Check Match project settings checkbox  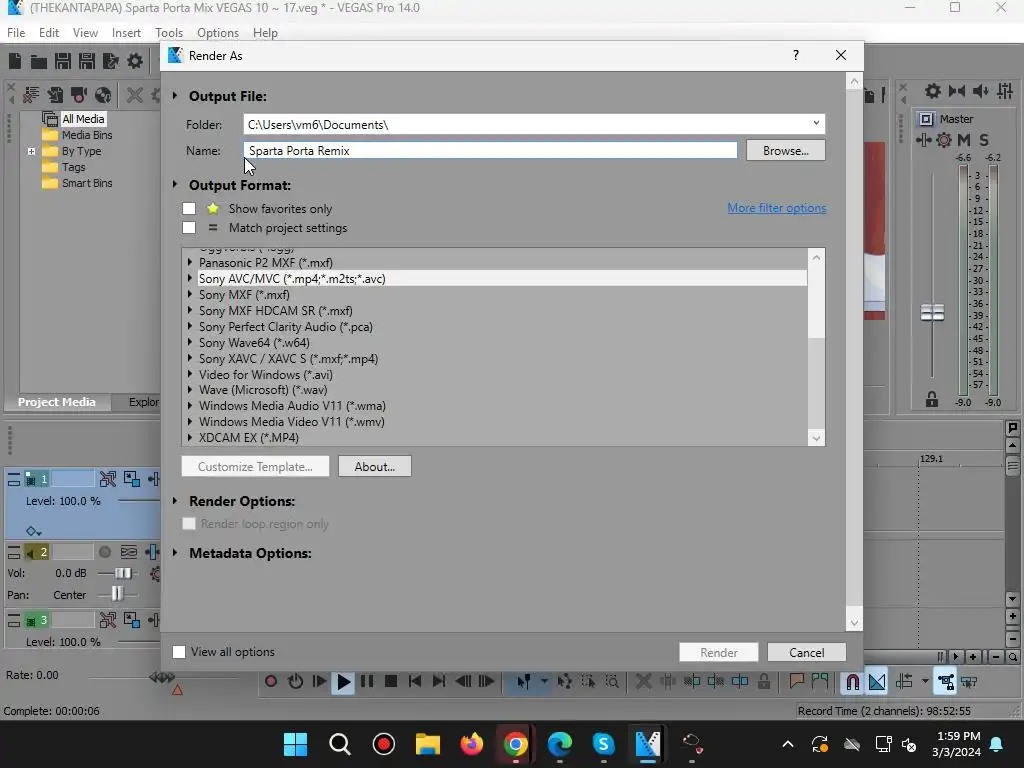(x=189, y=228)
